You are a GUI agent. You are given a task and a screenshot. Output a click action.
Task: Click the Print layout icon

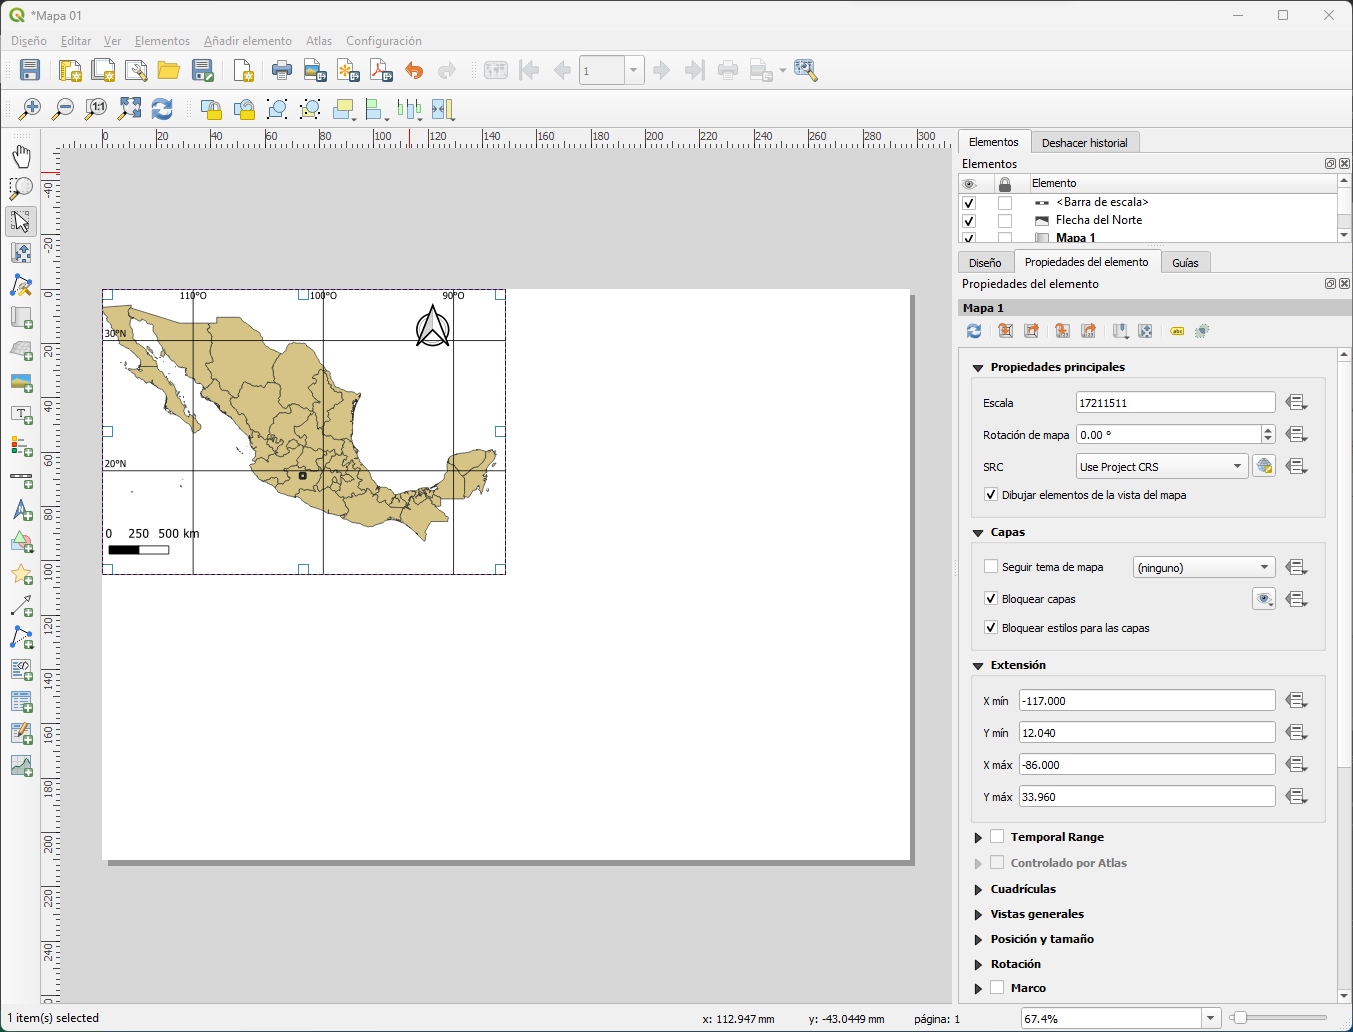click(x=282, y=70)
